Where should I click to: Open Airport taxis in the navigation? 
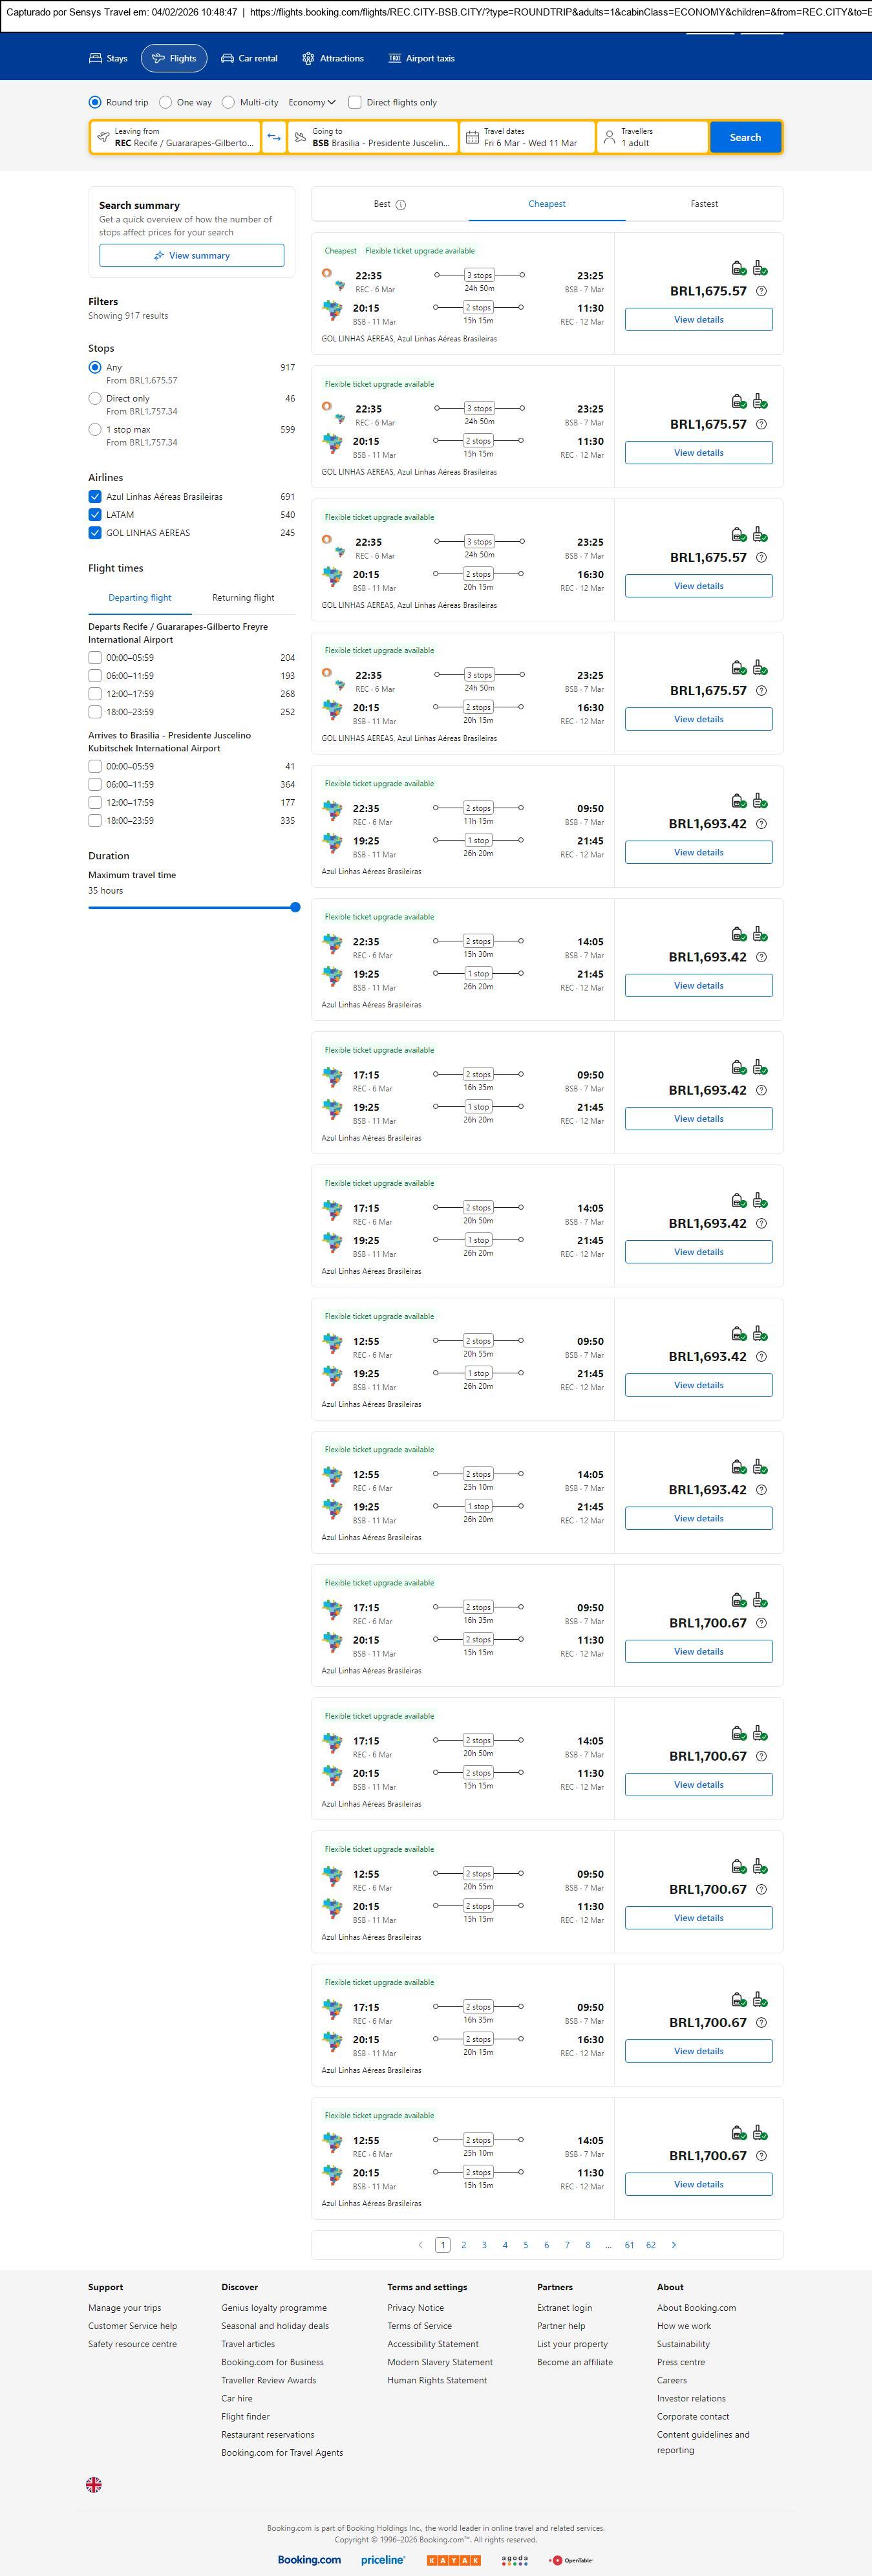pos(421,58)
